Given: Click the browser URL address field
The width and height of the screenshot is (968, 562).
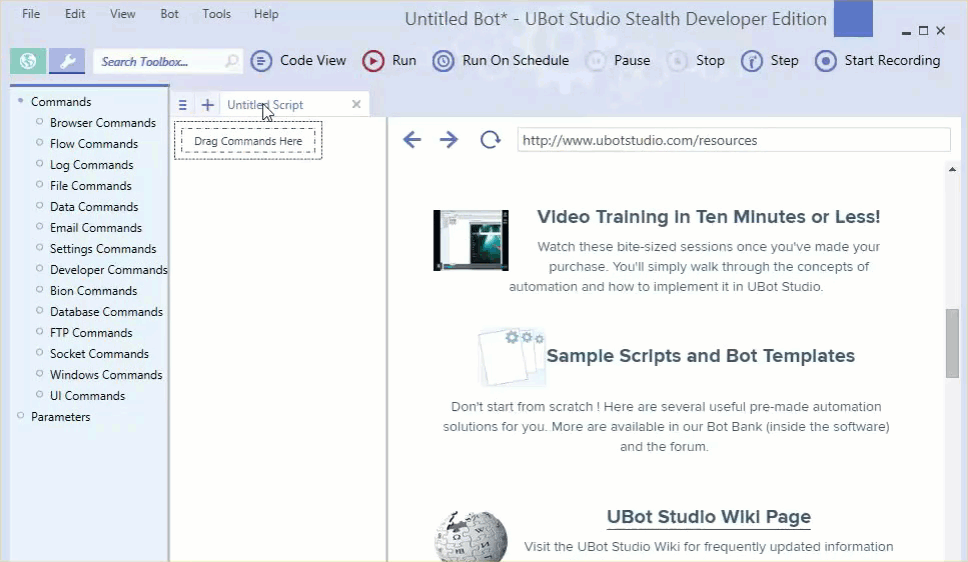Looking at the screenshot, I should tap(733, 140).
